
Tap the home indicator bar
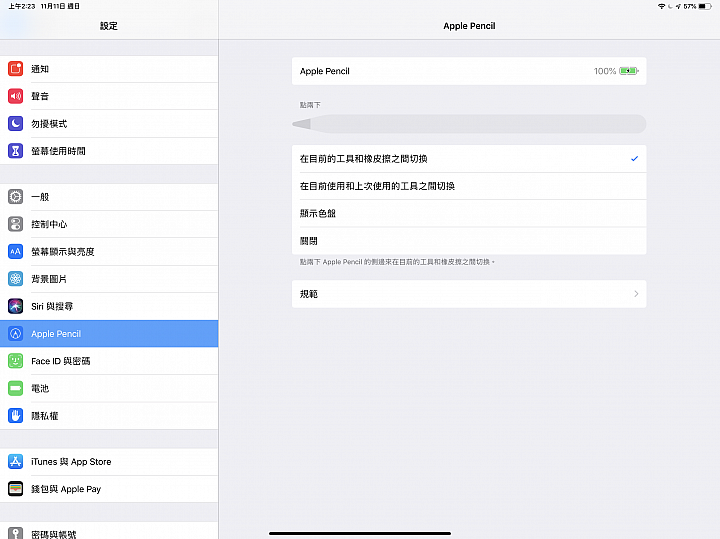pyautogui.click(x=360, y=533)
